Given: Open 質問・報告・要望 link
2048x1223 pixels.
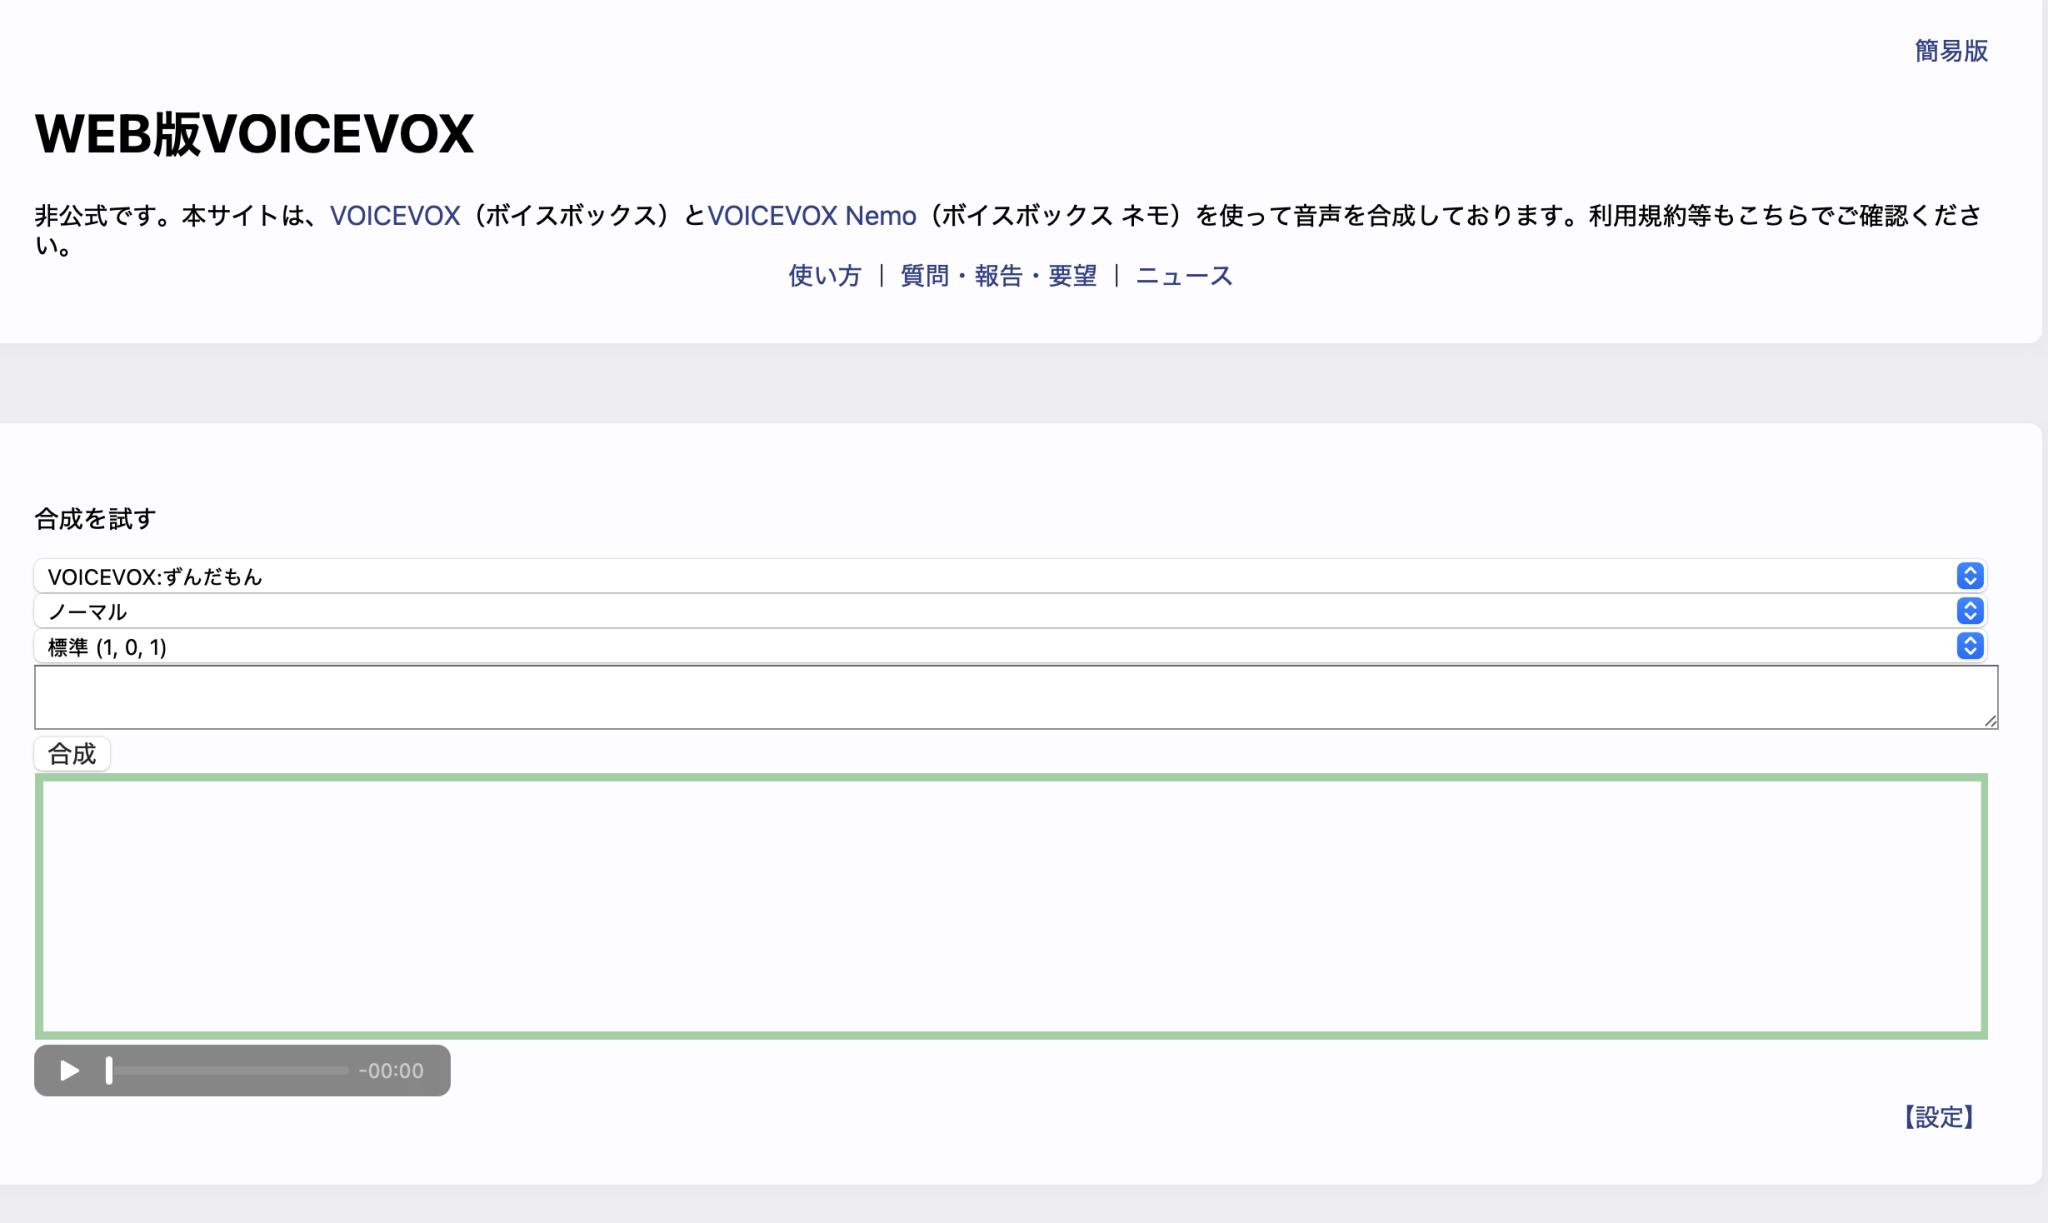Looking at the screenshot, I should (x=998, y=276).
